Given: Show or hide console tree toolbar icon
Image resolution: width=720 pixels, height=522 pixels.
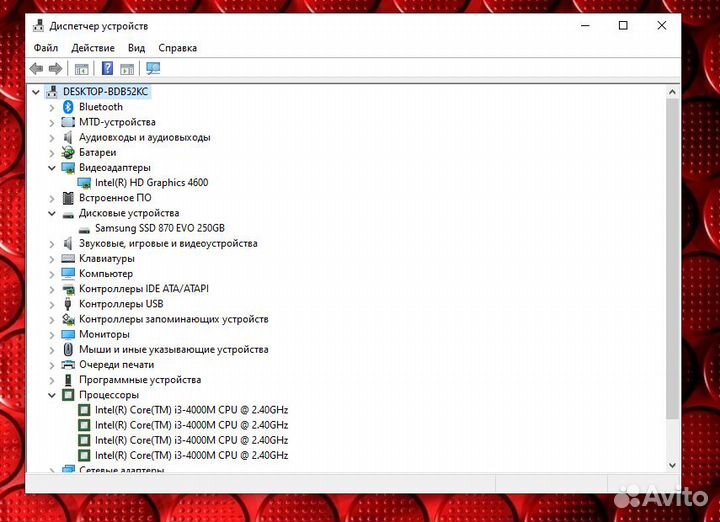Looking at the screenshot, I should pyautogui.click(x=81, y=69).
